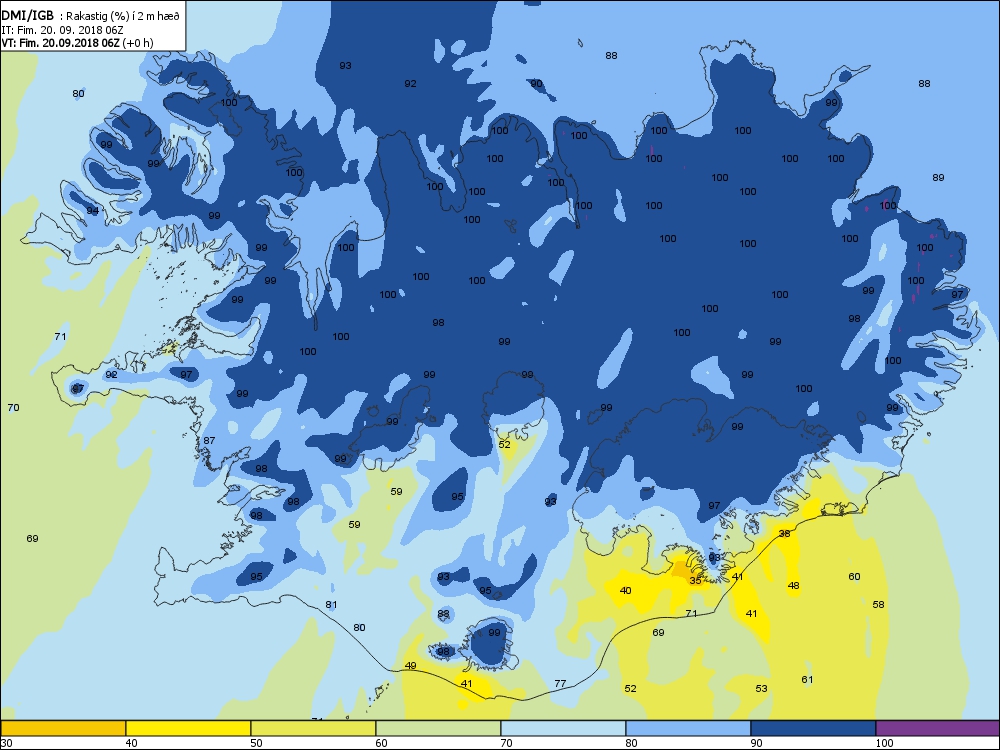1000x750 pixels.
Task: Click the purple legend swatch above 100
Action: 938,728
